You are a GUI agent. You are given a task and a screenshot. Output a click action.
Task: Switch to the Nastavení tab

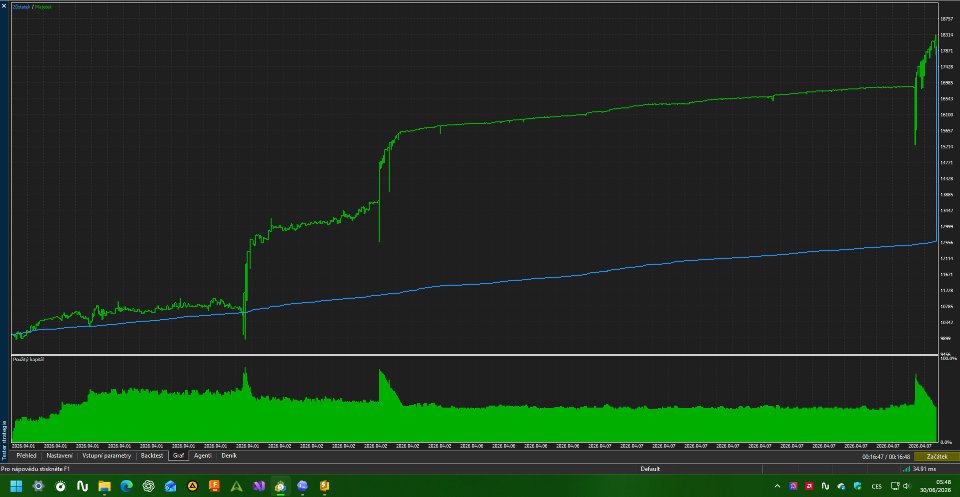(x=60, y=456)
